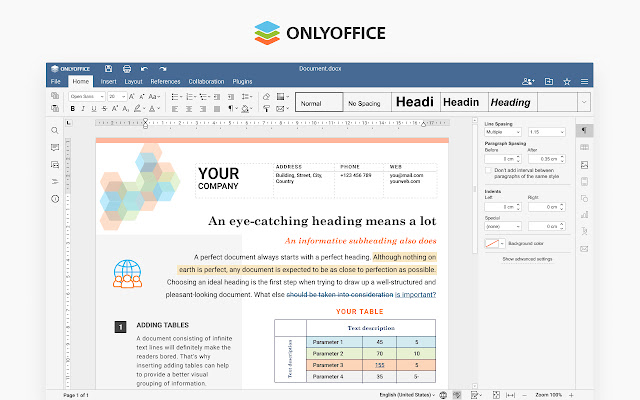This screenshot has height=400, width=640.
Task: Toggle Strikethrough formatting
Action: [104, 109]
